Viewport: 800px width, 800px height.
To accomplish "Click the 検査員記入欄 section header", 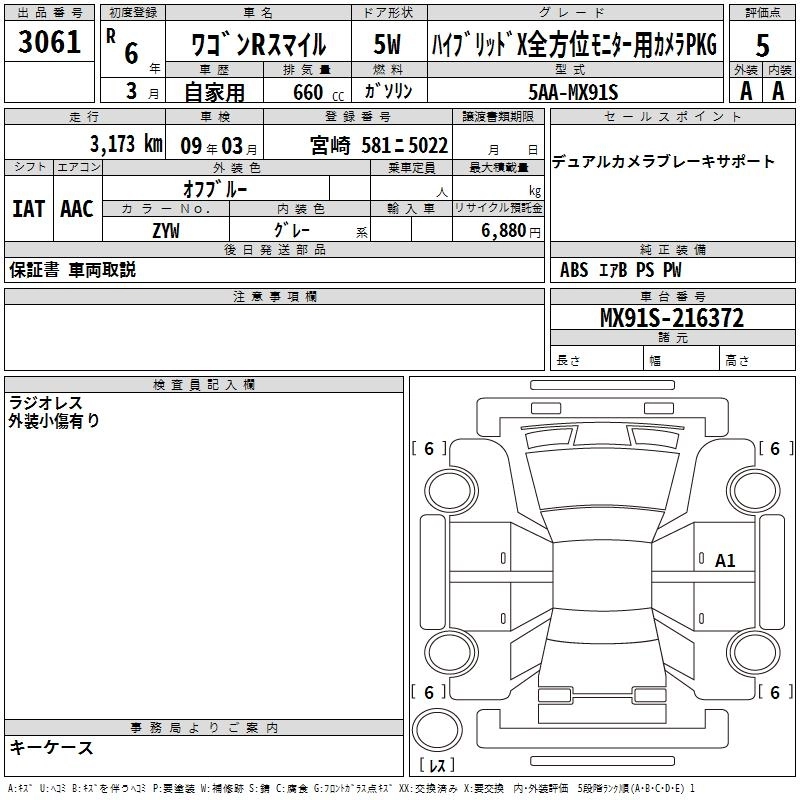I will coord(204,384).
